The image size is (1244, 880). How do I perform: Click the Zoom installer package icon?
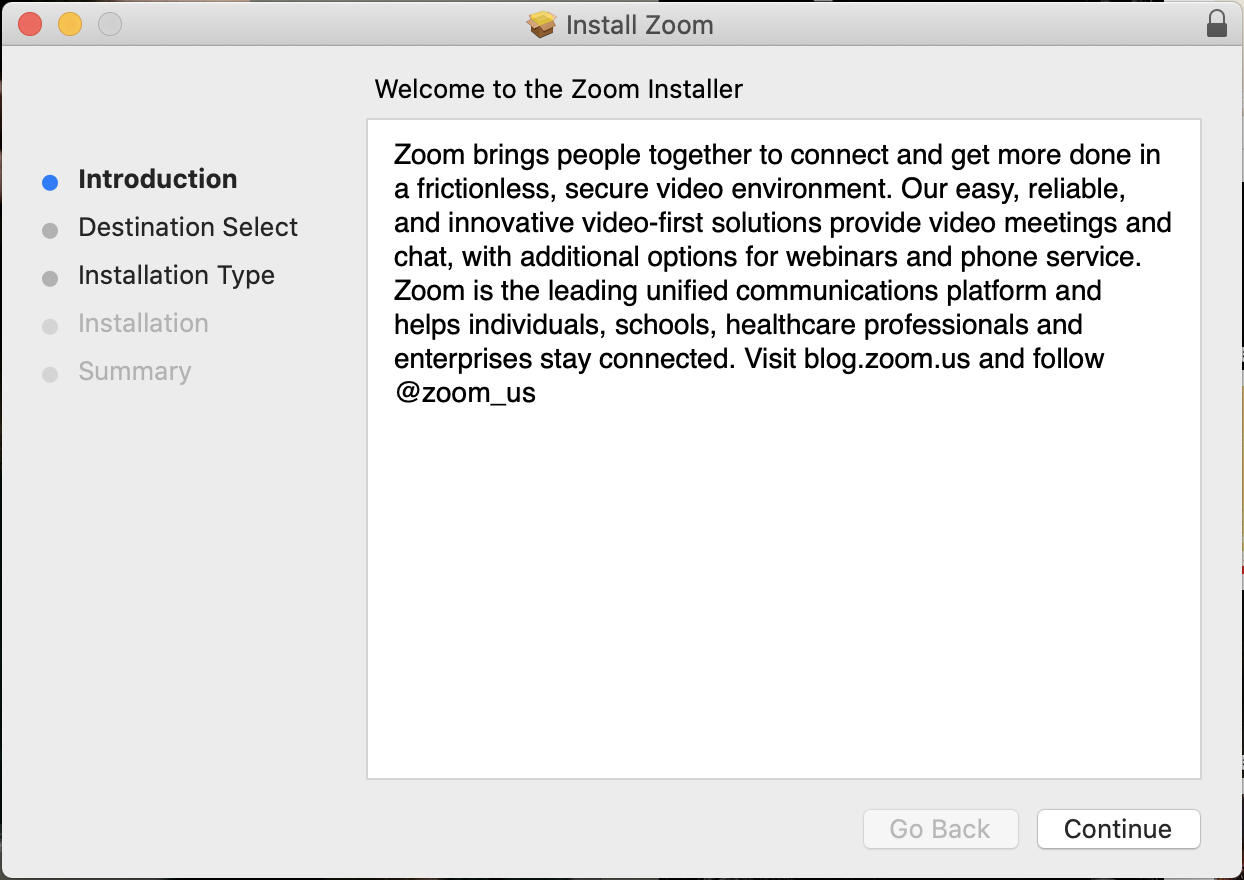pyautogui.click(x=541, y=24)
